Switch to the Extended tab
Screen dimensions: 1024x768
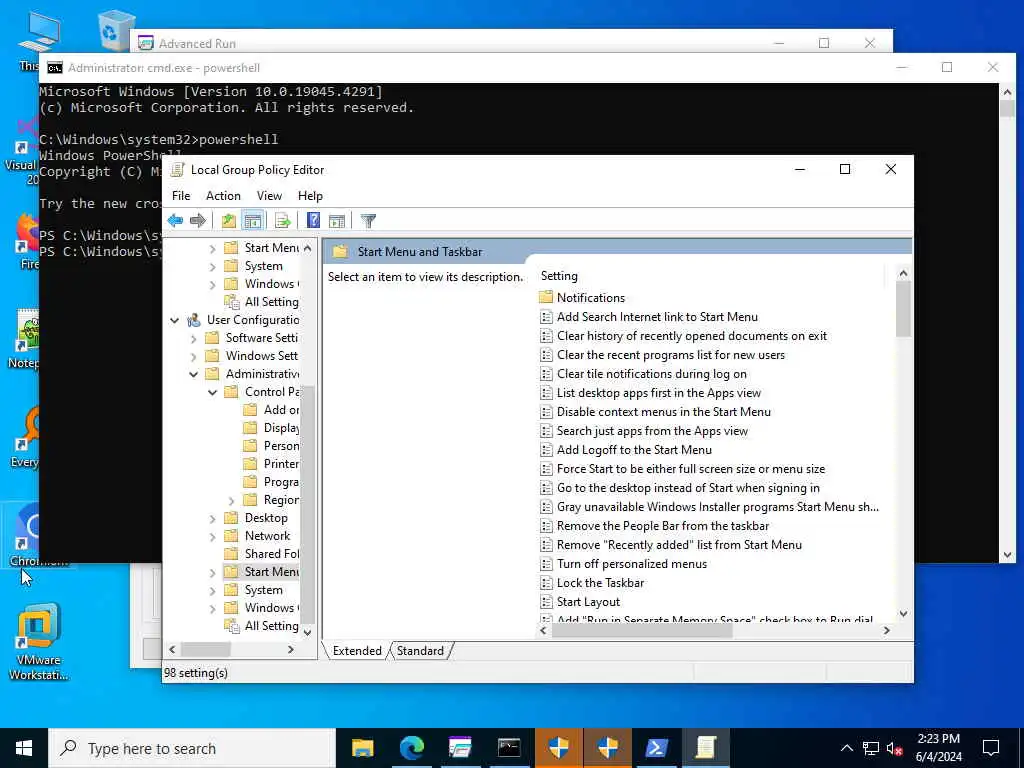357,650
